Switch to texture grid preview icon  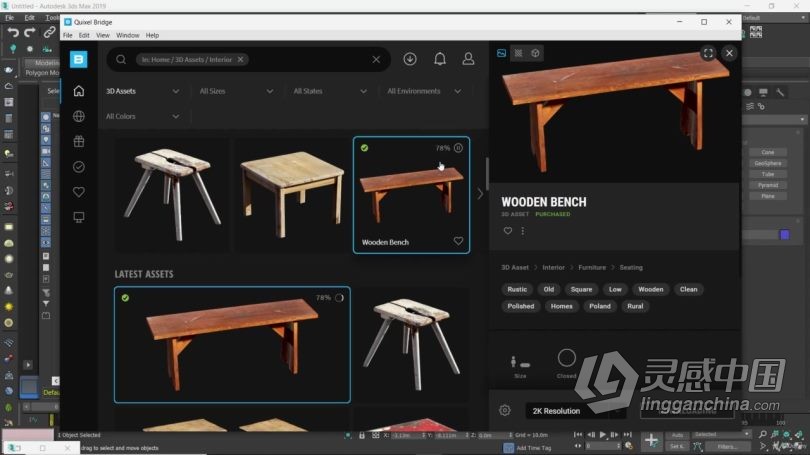pos(518,53)
